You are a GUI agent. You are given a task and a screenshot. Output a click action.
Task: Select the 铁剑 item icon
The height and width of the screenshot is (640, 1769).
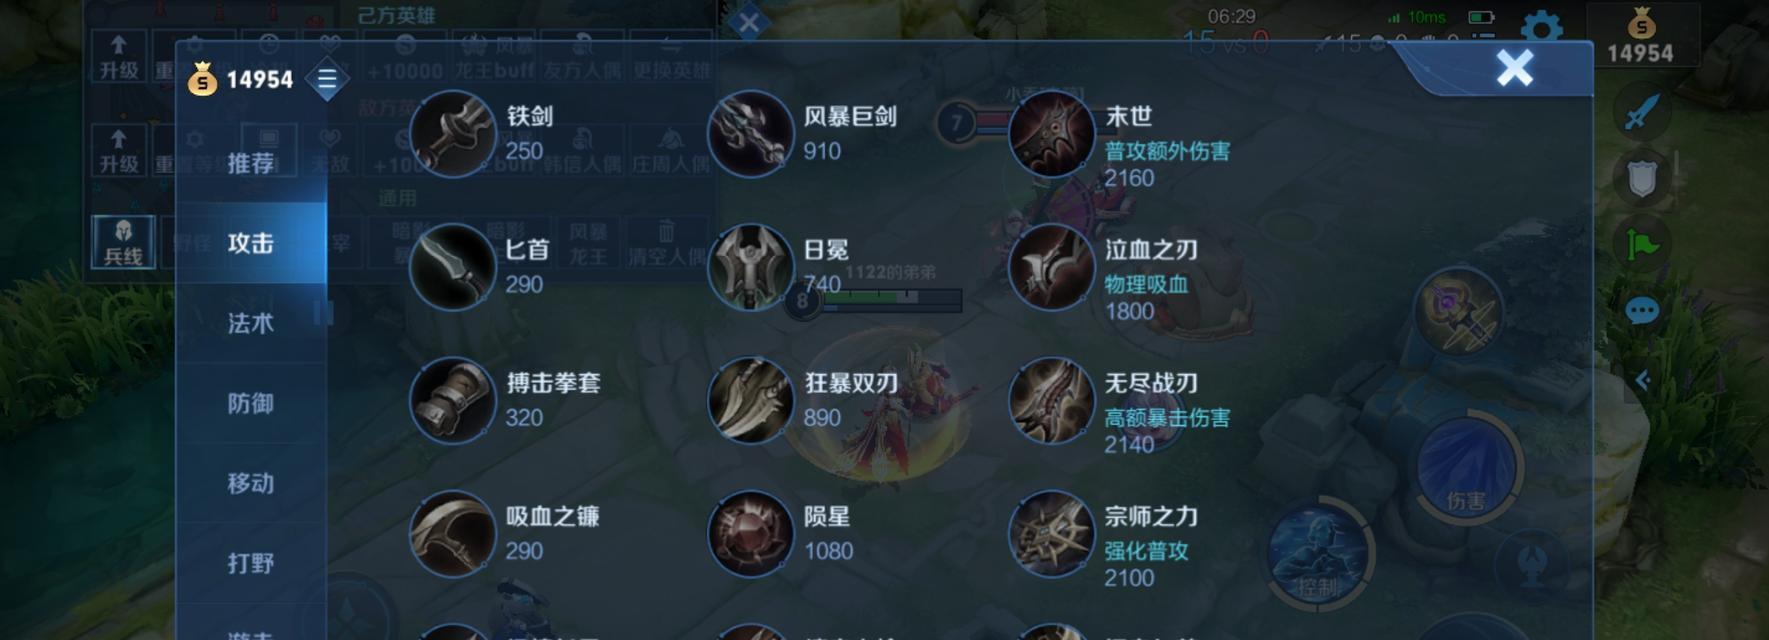(453, 134)
